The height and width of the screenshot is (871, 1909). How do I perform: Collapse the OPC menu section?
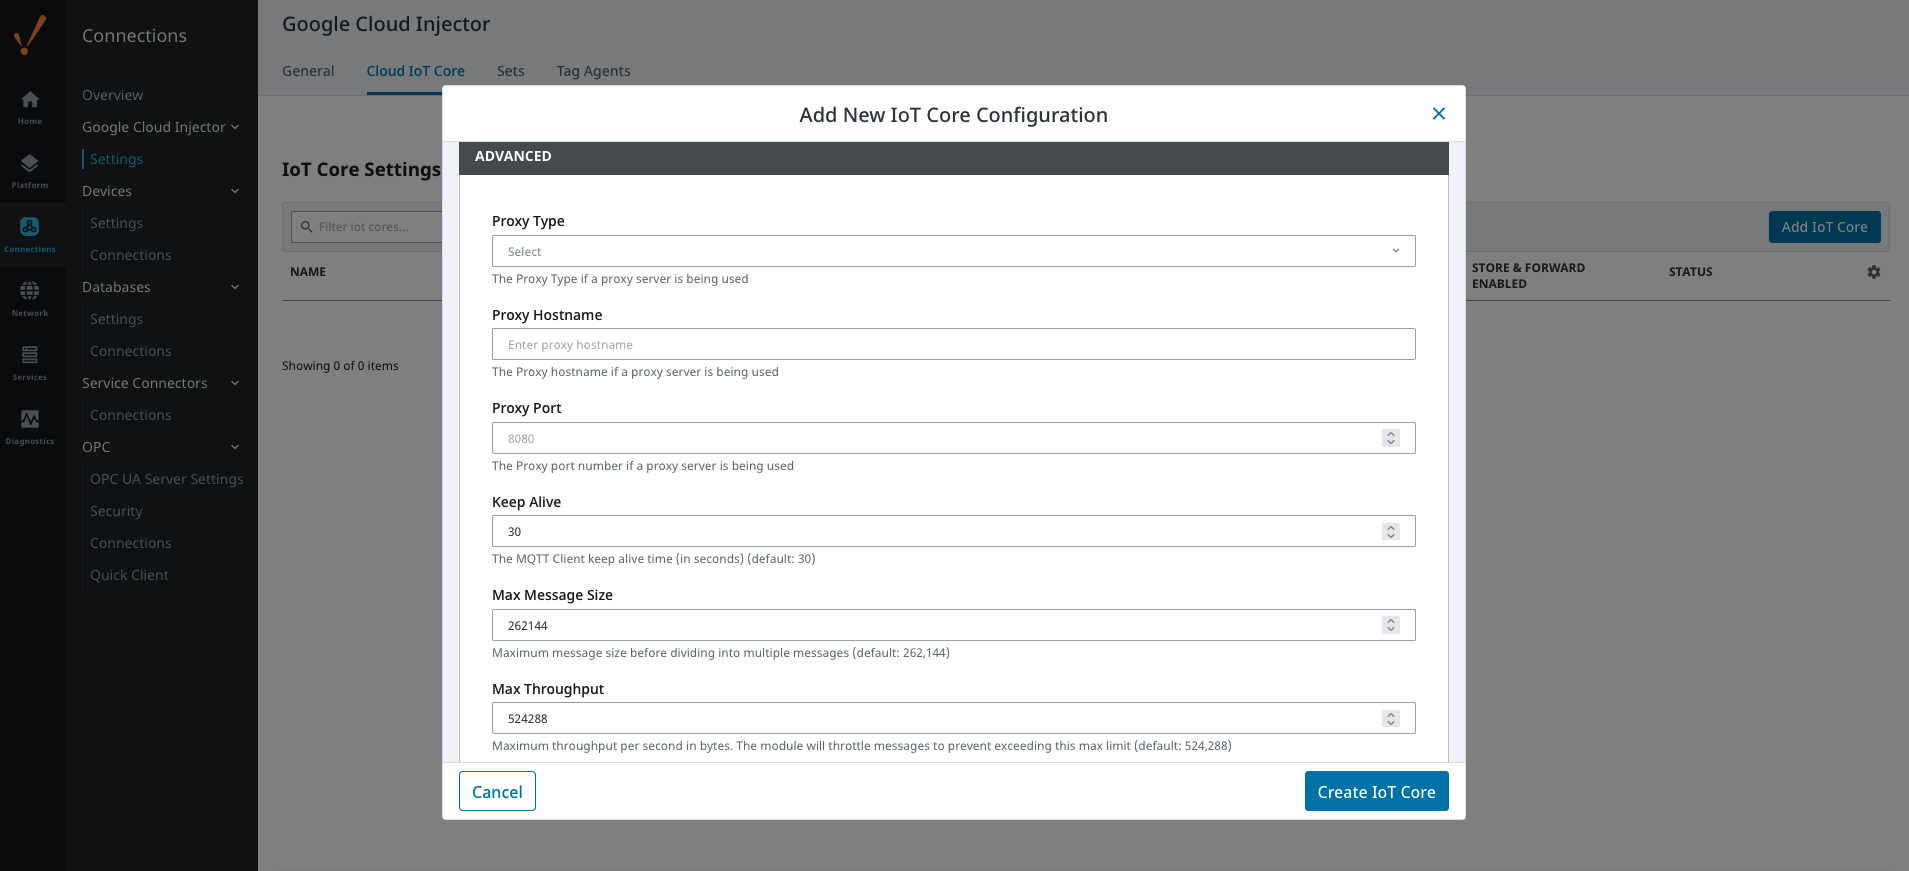235,447
